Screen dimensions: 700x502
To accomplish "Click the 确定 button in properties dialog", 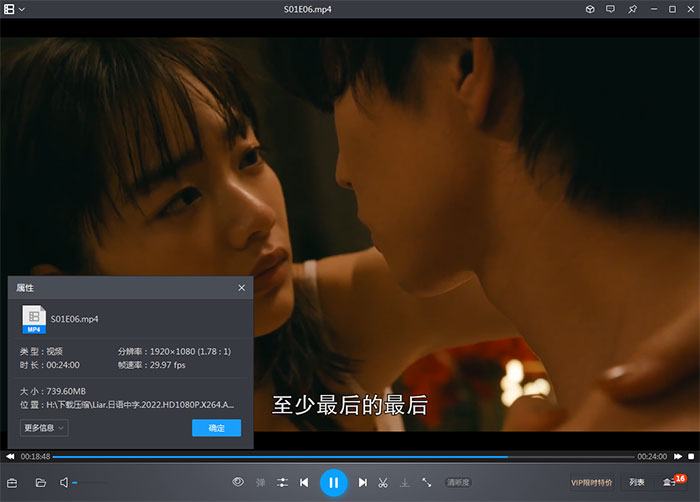I will tap(216, 428).
